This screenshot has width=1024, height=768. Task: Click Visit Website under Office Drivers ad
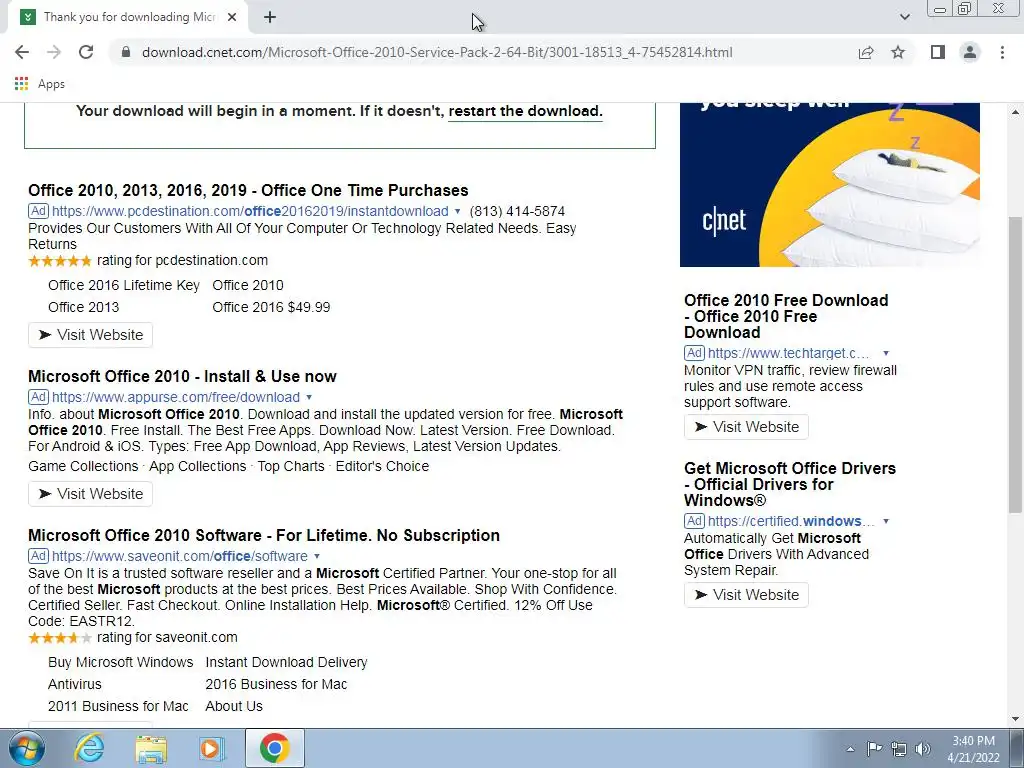[x=746, y=595]
